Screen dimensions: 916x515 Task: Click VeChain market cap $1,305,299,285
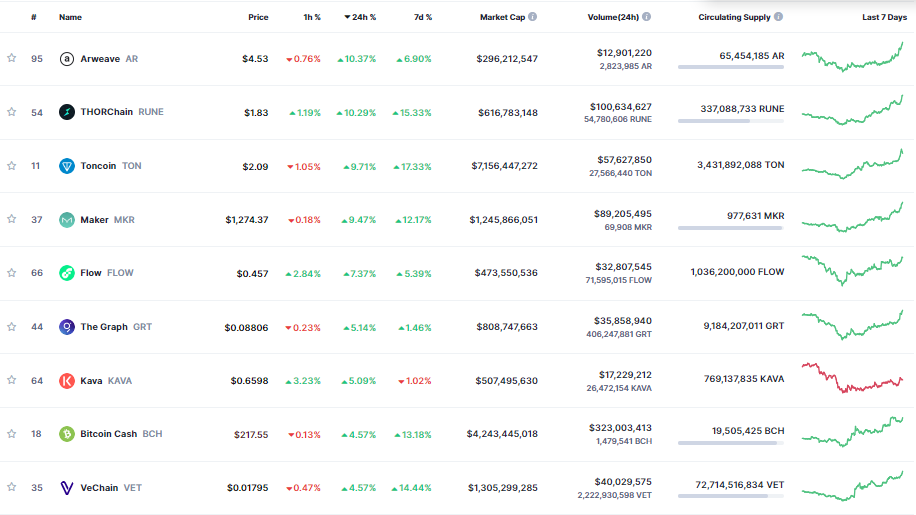[503, 488]
